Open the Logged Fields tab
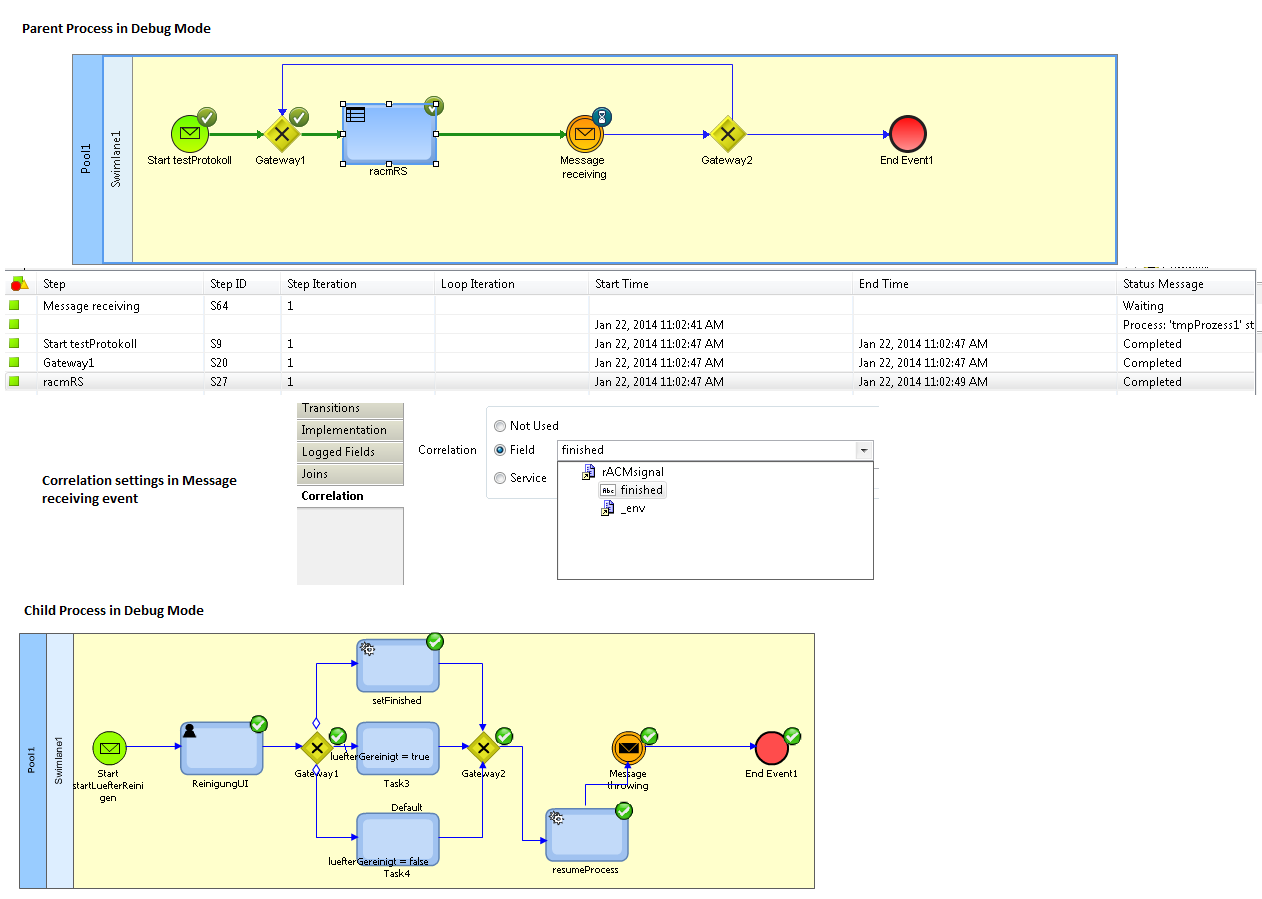The width and height of the screenshot is (1262, 899). click(350, 452)
